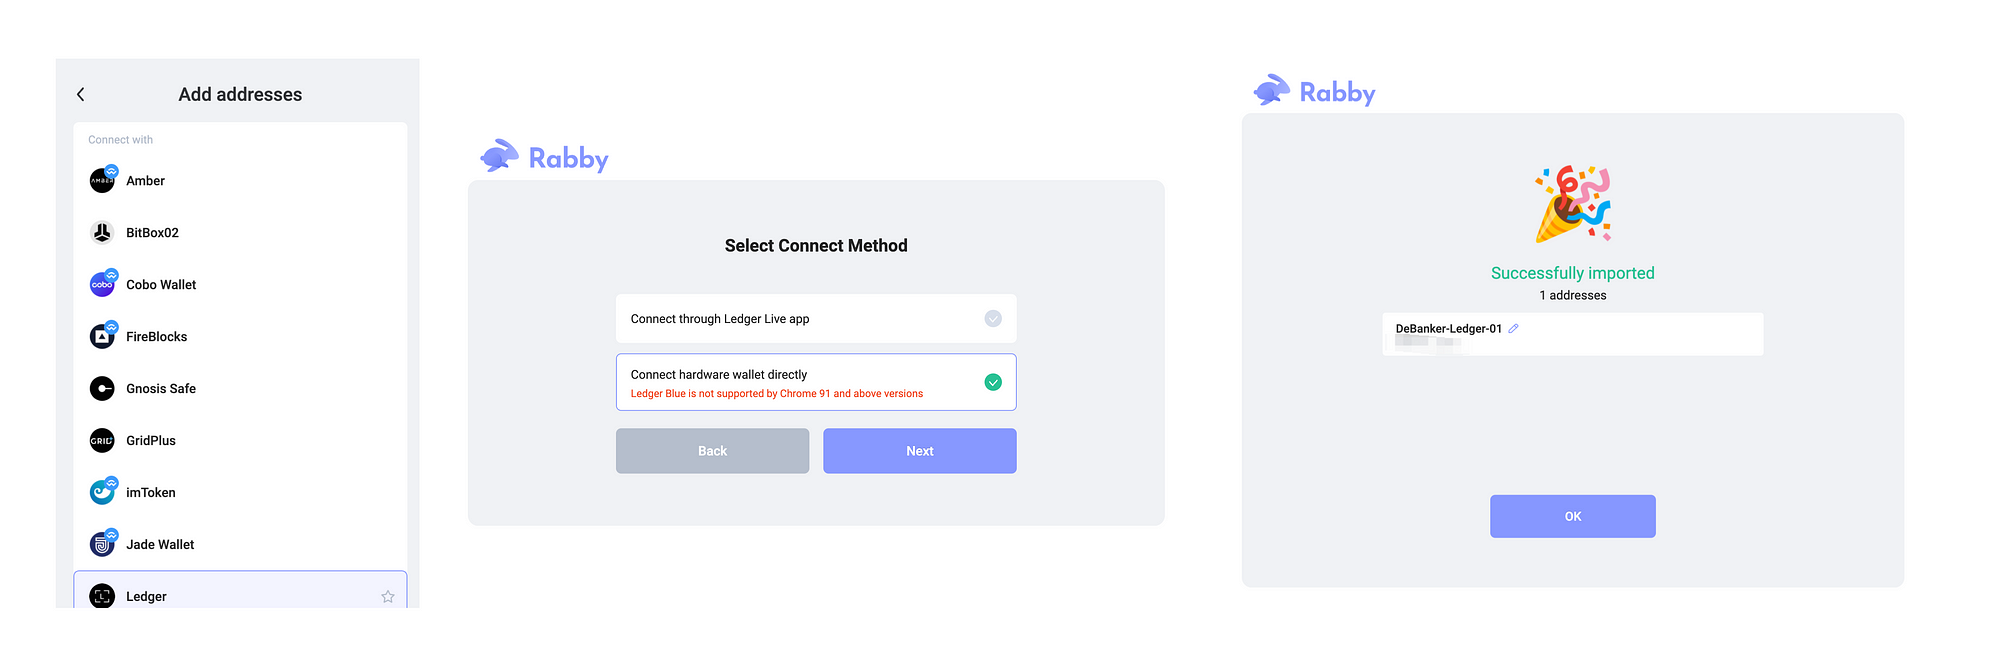
Task: Edit the DeBanker-Ledger-01 address name
Action: 1513,327
